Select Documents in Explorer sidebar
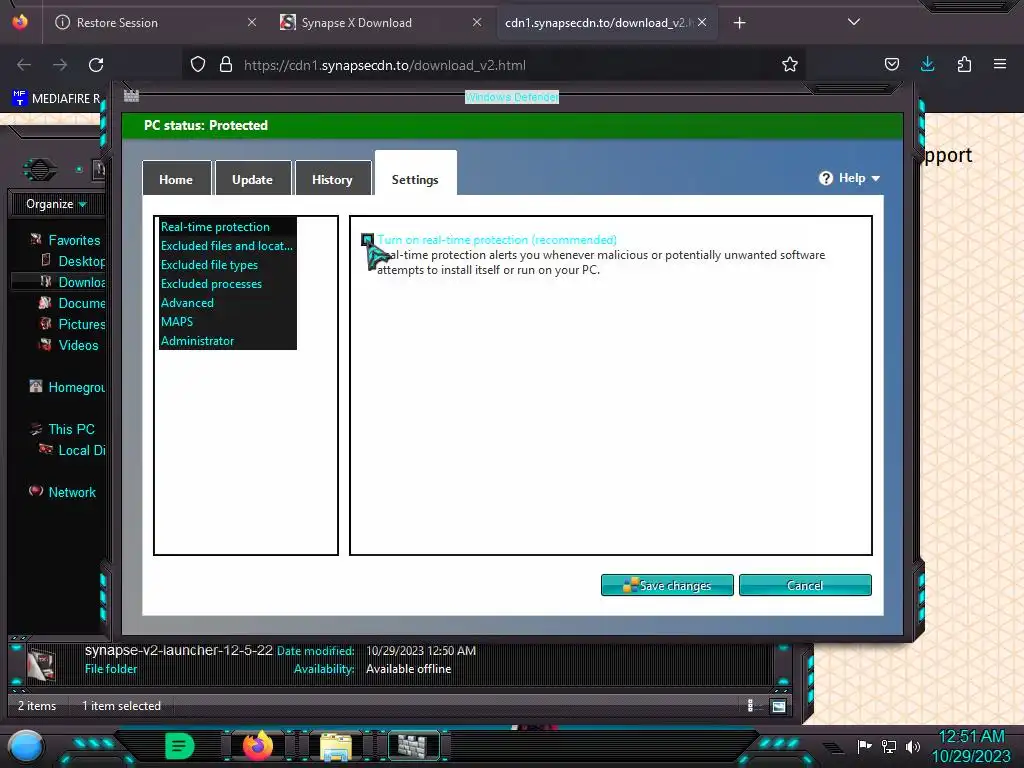This screenshot has height=768, width=1024. (81, 303)
